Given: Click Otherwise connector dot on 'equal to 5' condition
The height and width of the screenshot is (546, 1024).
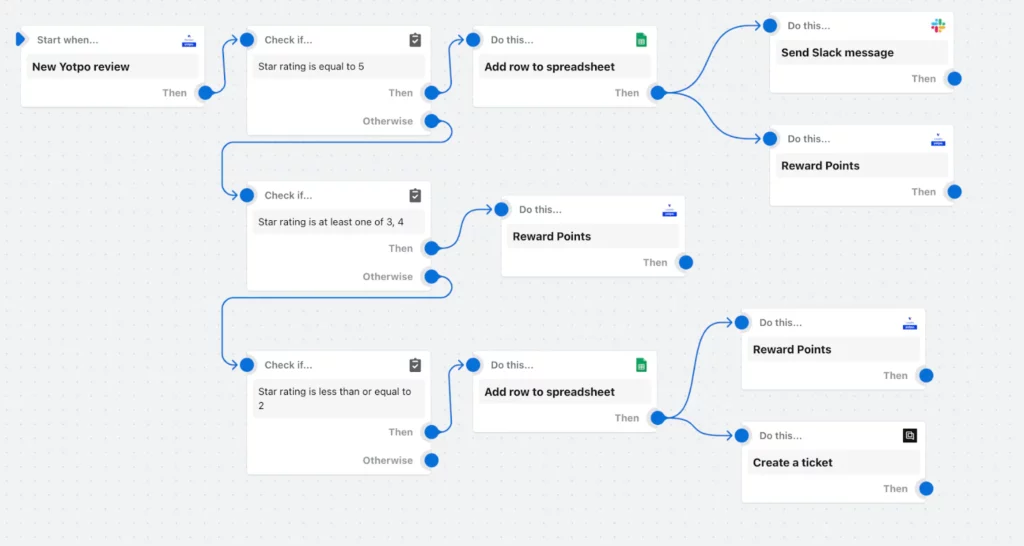Looking at the screenshot, I should [x=432, y=122].
